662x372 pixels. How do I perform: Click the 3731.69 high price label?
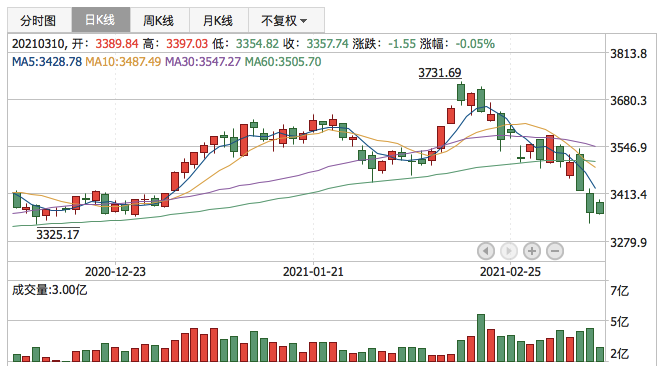(440, 73)
